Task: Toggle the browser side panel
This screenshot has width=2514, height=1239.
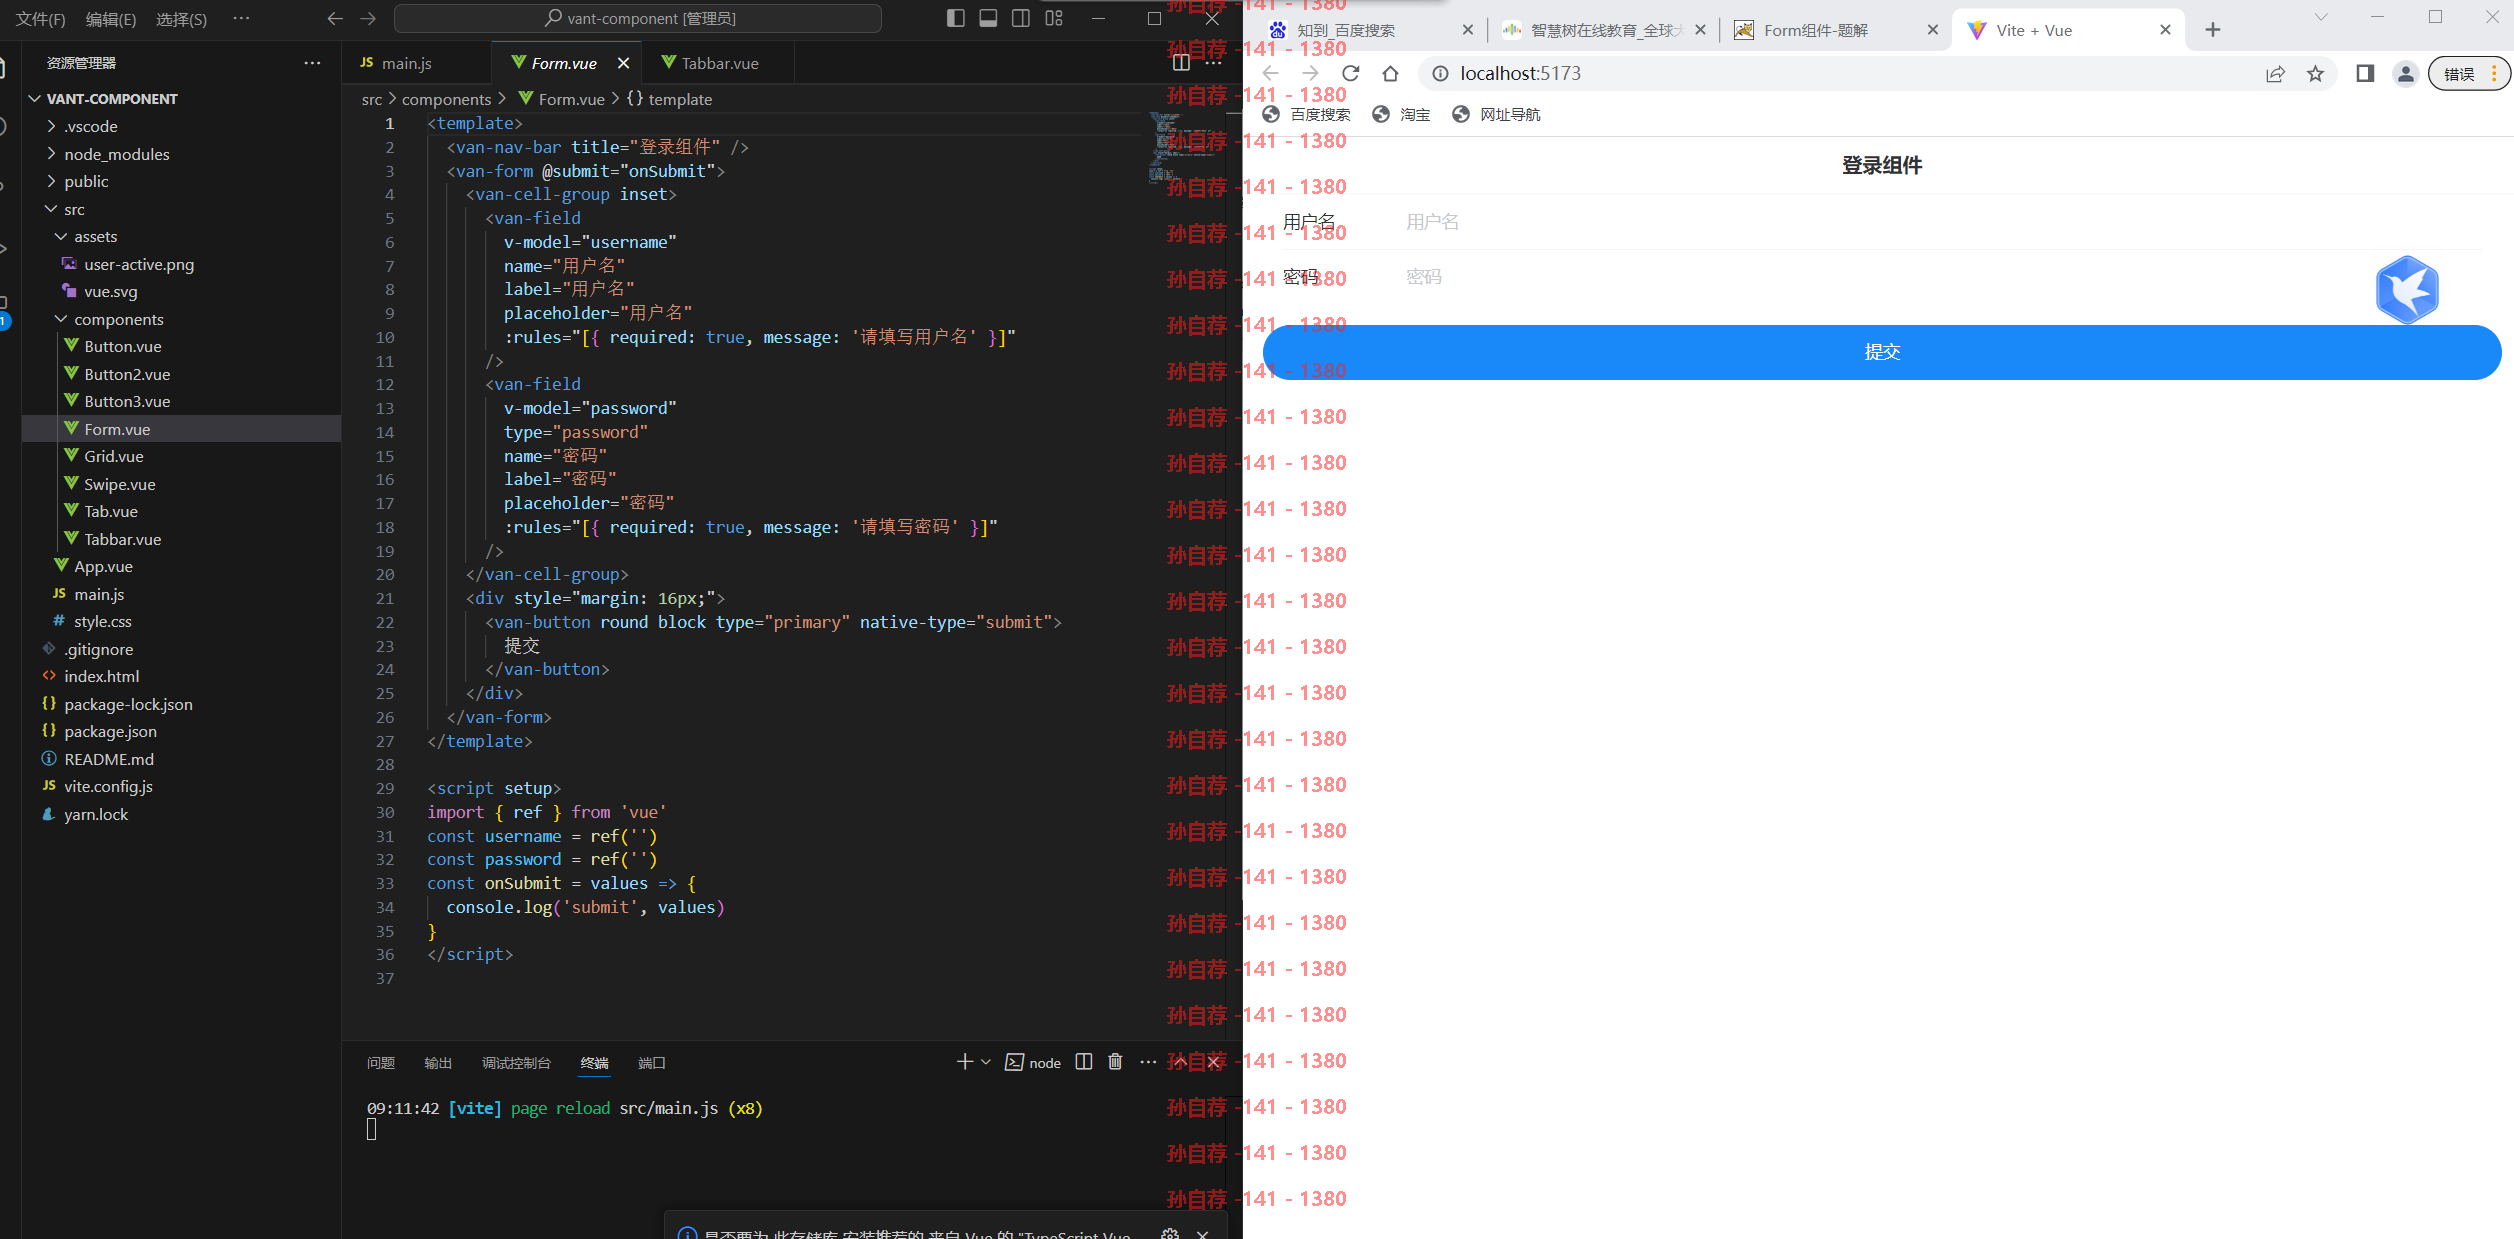Action: point(2365,73)
